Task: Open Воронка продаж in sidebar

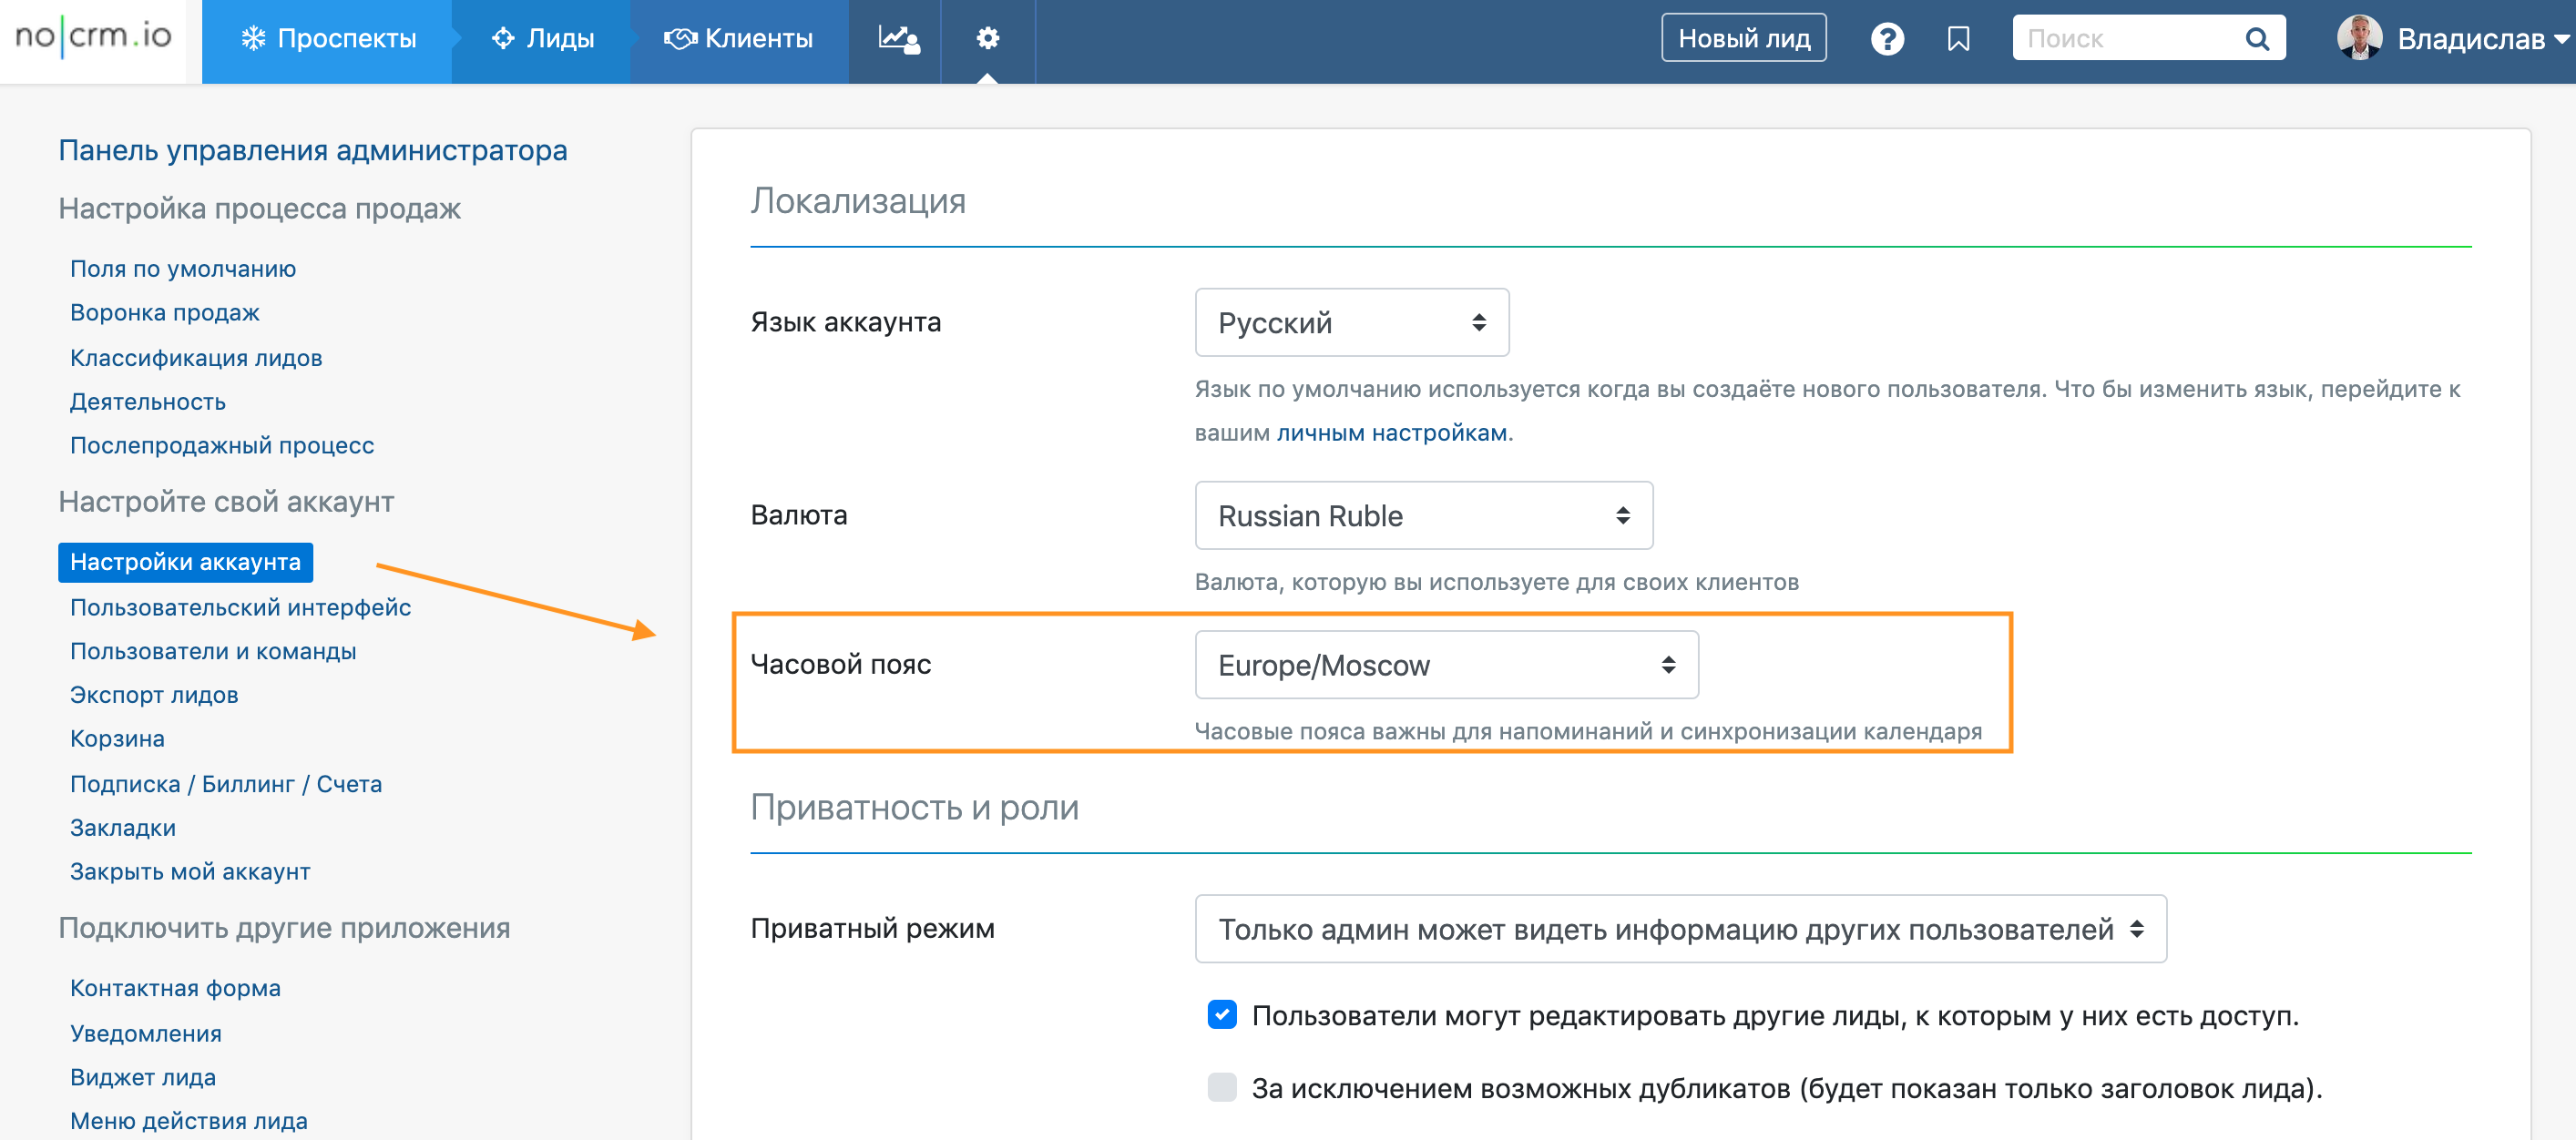Action: coord(165,313)
